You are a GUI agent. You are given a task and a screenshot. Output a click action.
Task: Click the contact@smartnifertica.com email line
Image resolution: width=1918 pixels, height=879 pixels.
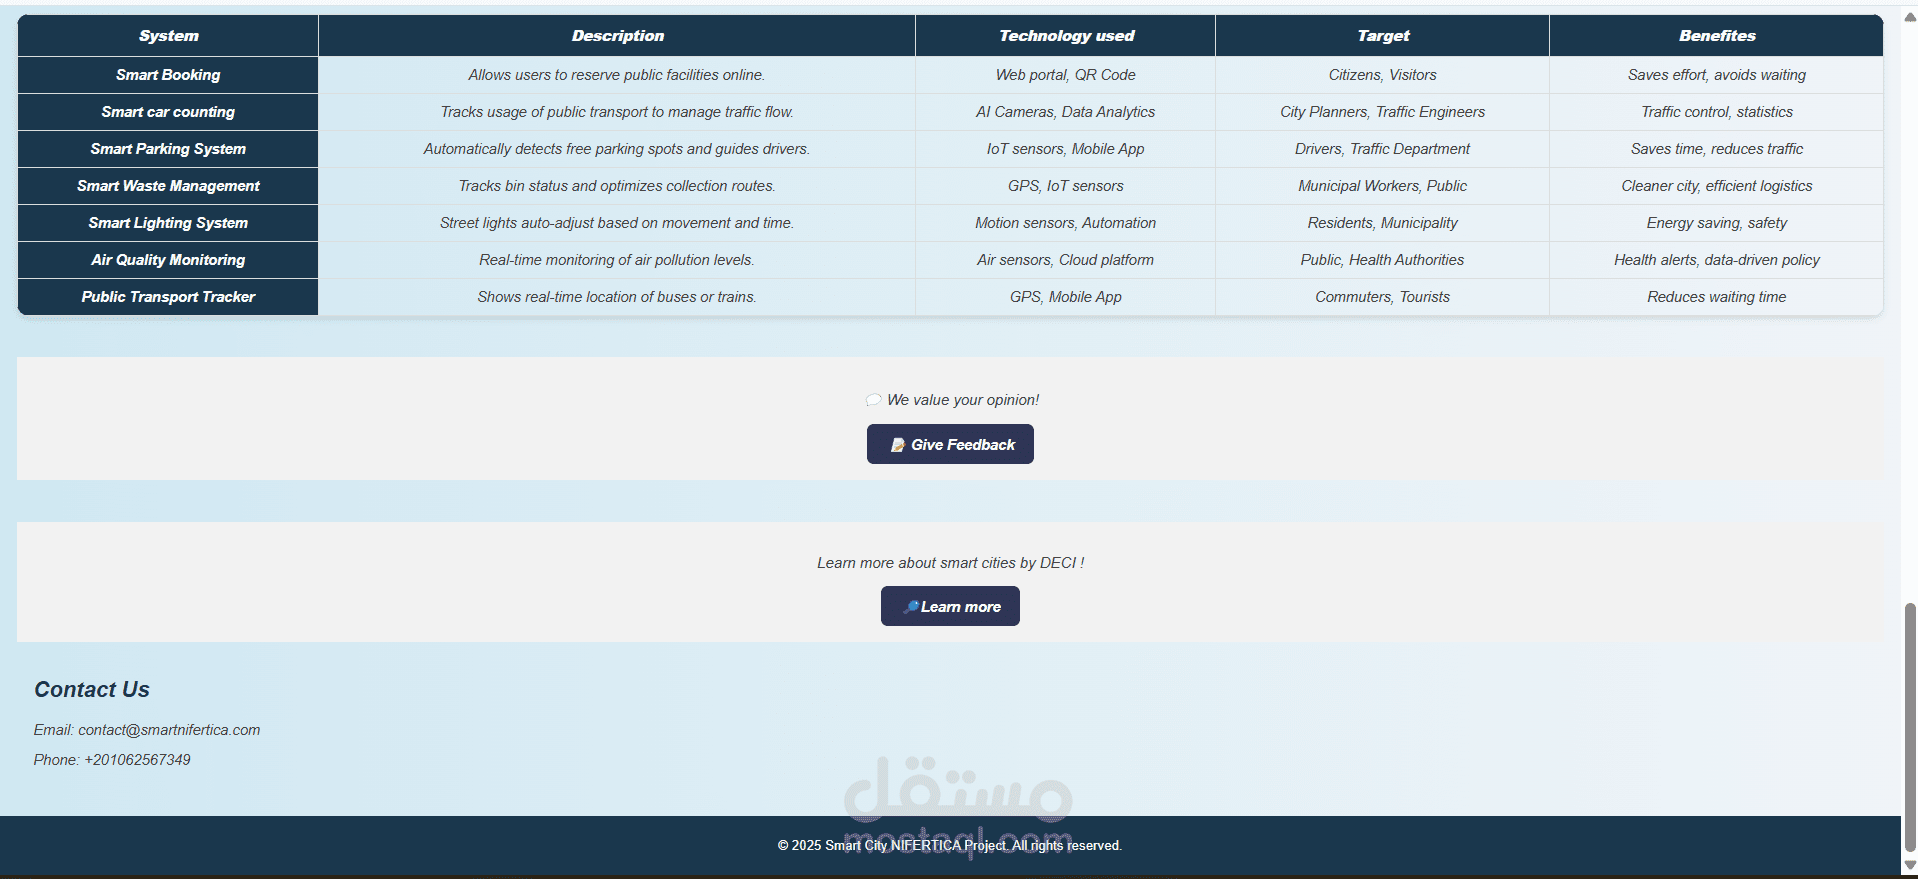(147, 730)
